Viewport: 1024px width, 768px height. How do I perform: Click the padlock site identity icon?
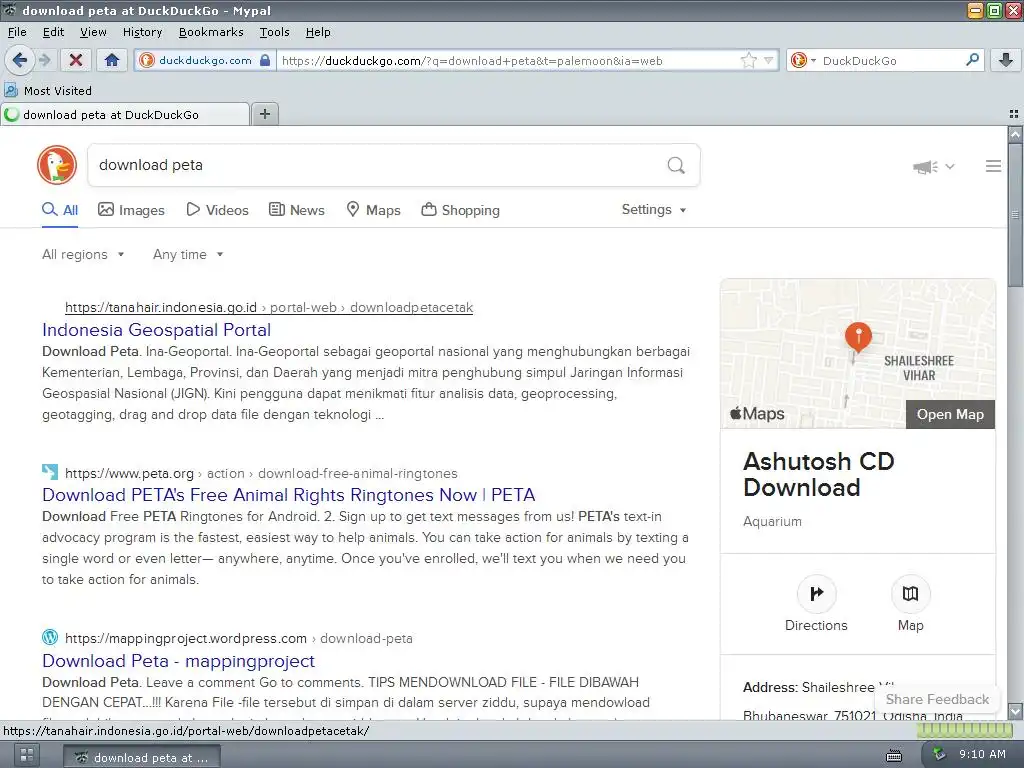tap(265, 60)
